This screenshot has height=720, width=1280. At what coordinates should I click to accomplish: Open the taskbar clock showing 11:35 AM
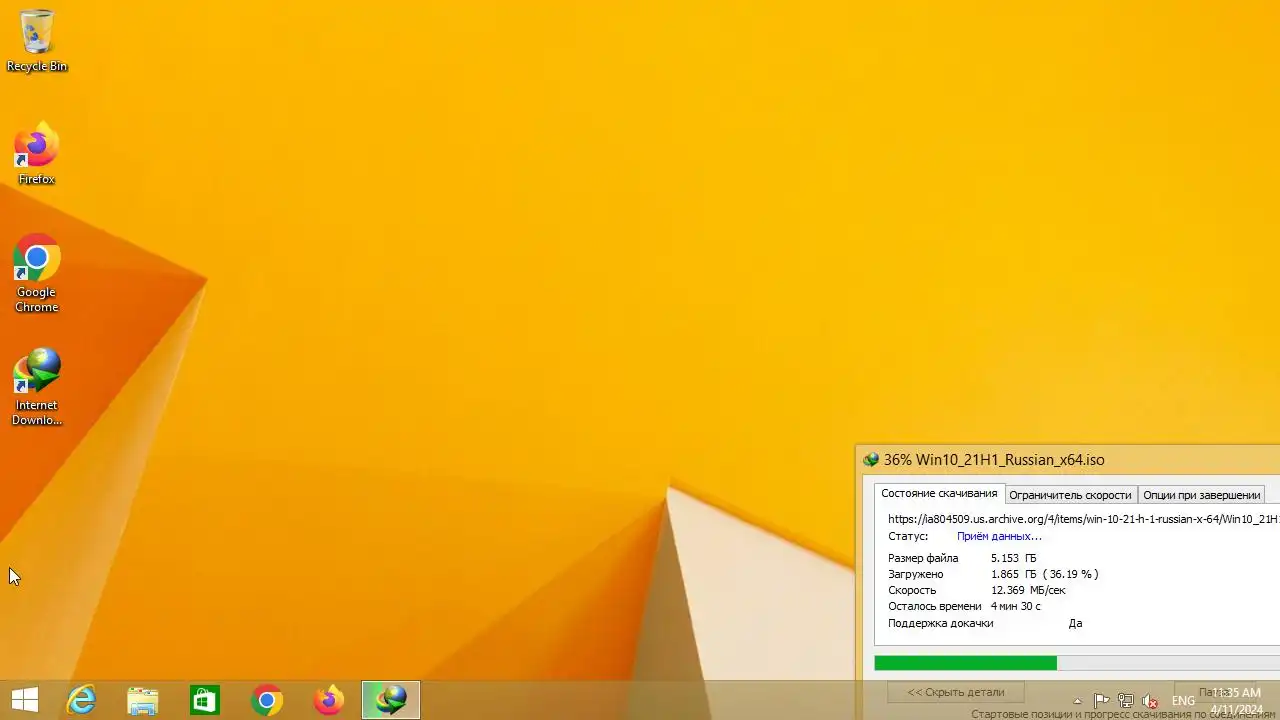click(1237, 700)
